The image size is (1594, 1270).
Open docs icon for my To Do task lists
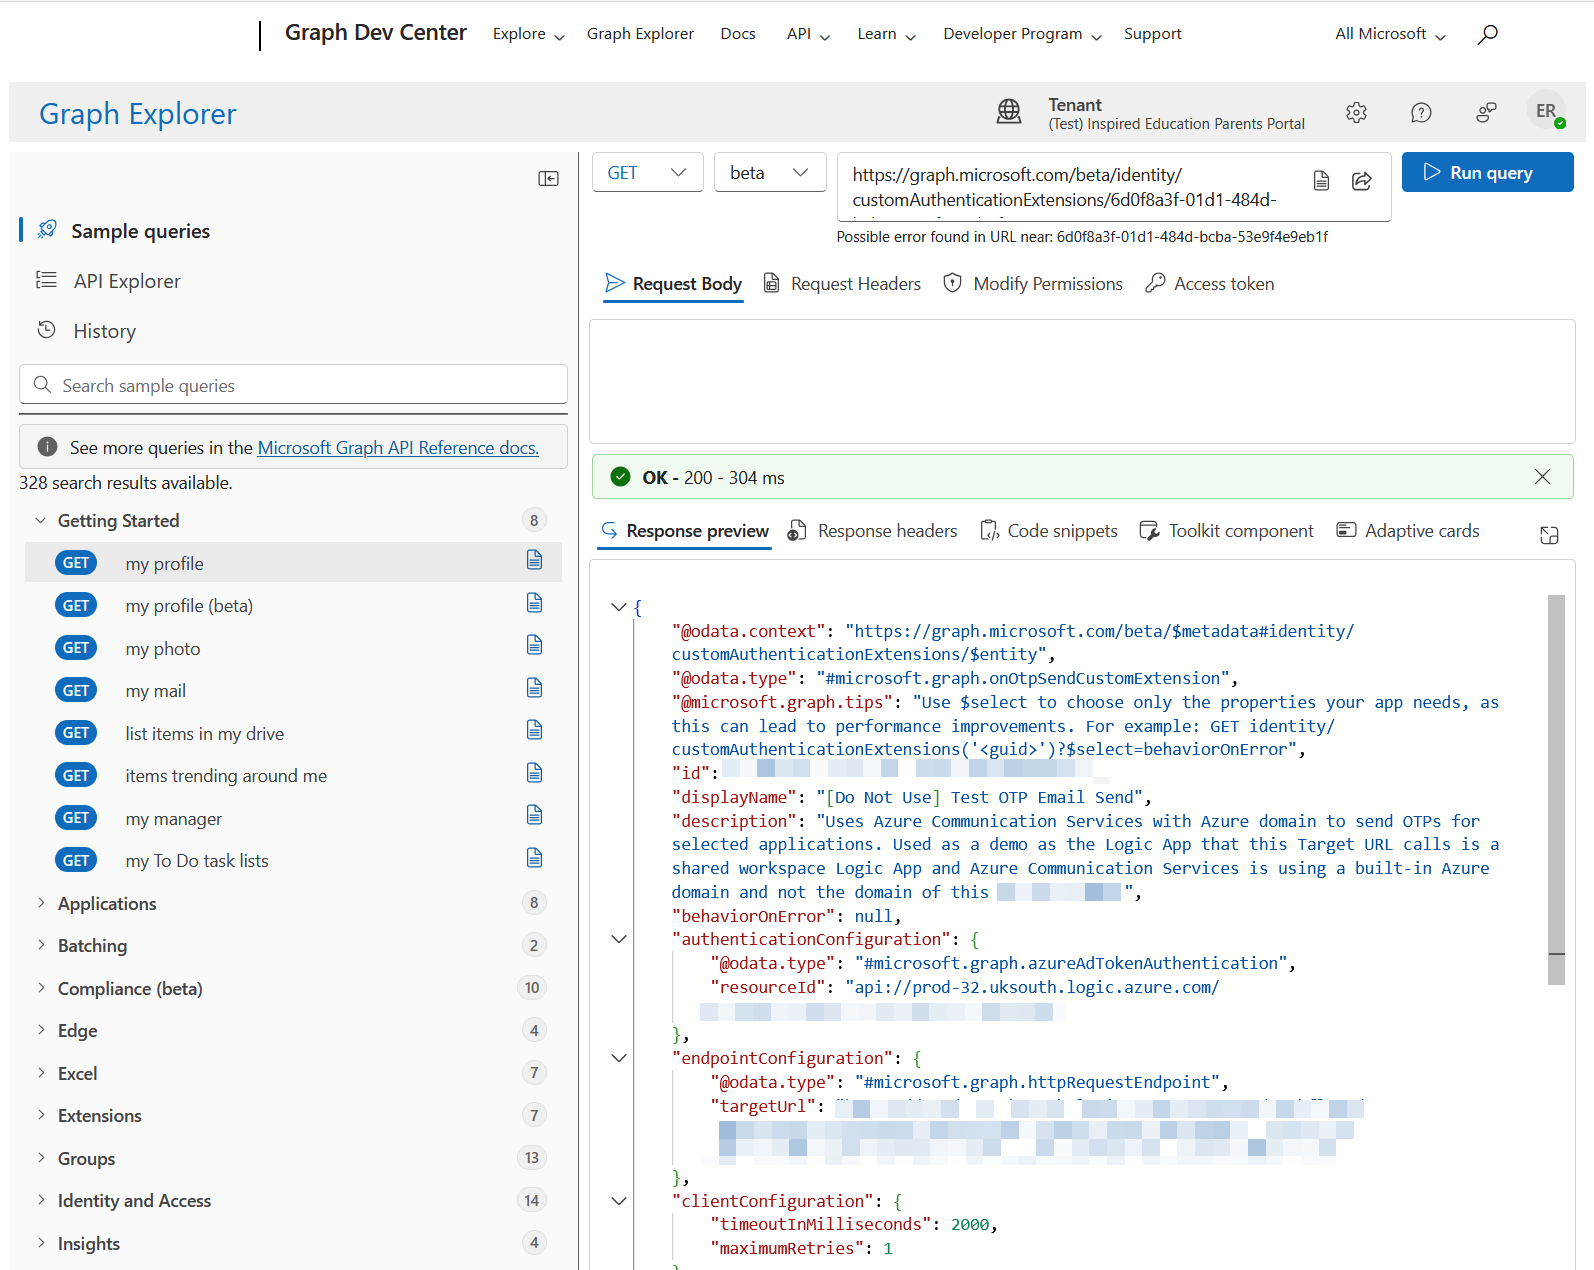pyautogui.click(x=535, y=858)
